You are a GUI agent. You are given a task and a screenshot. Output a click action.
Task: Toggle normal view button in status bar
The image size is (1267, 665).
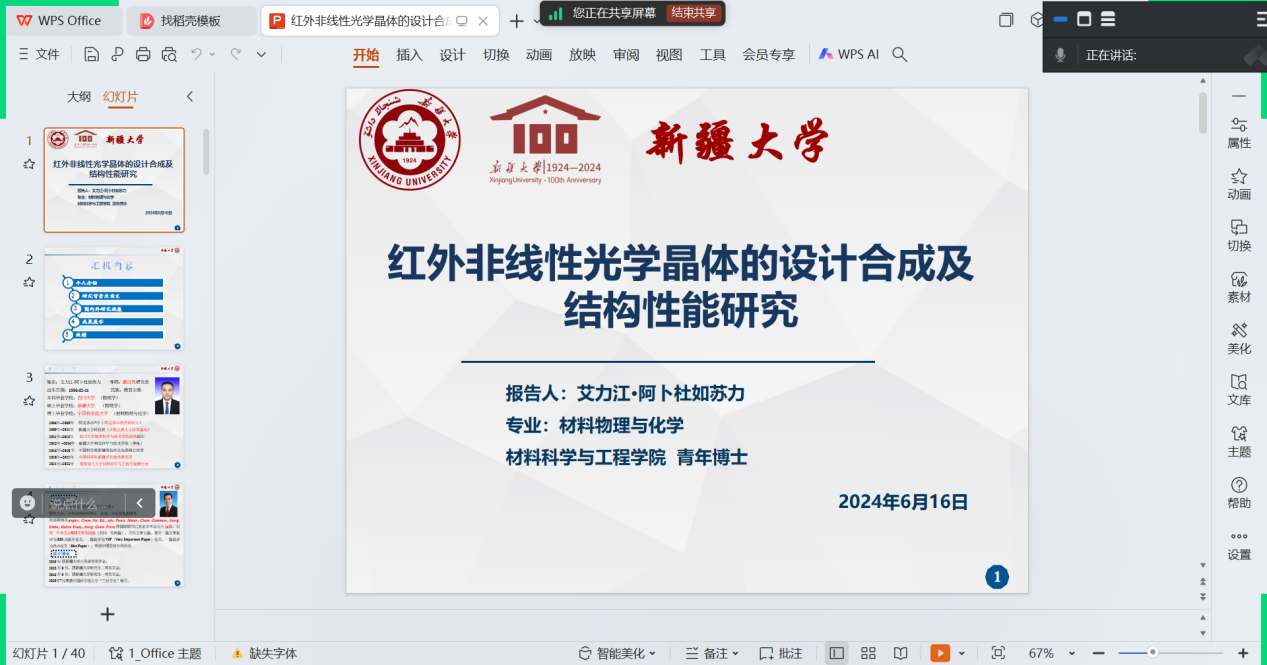pyautogui.click(x=837, y=653)
